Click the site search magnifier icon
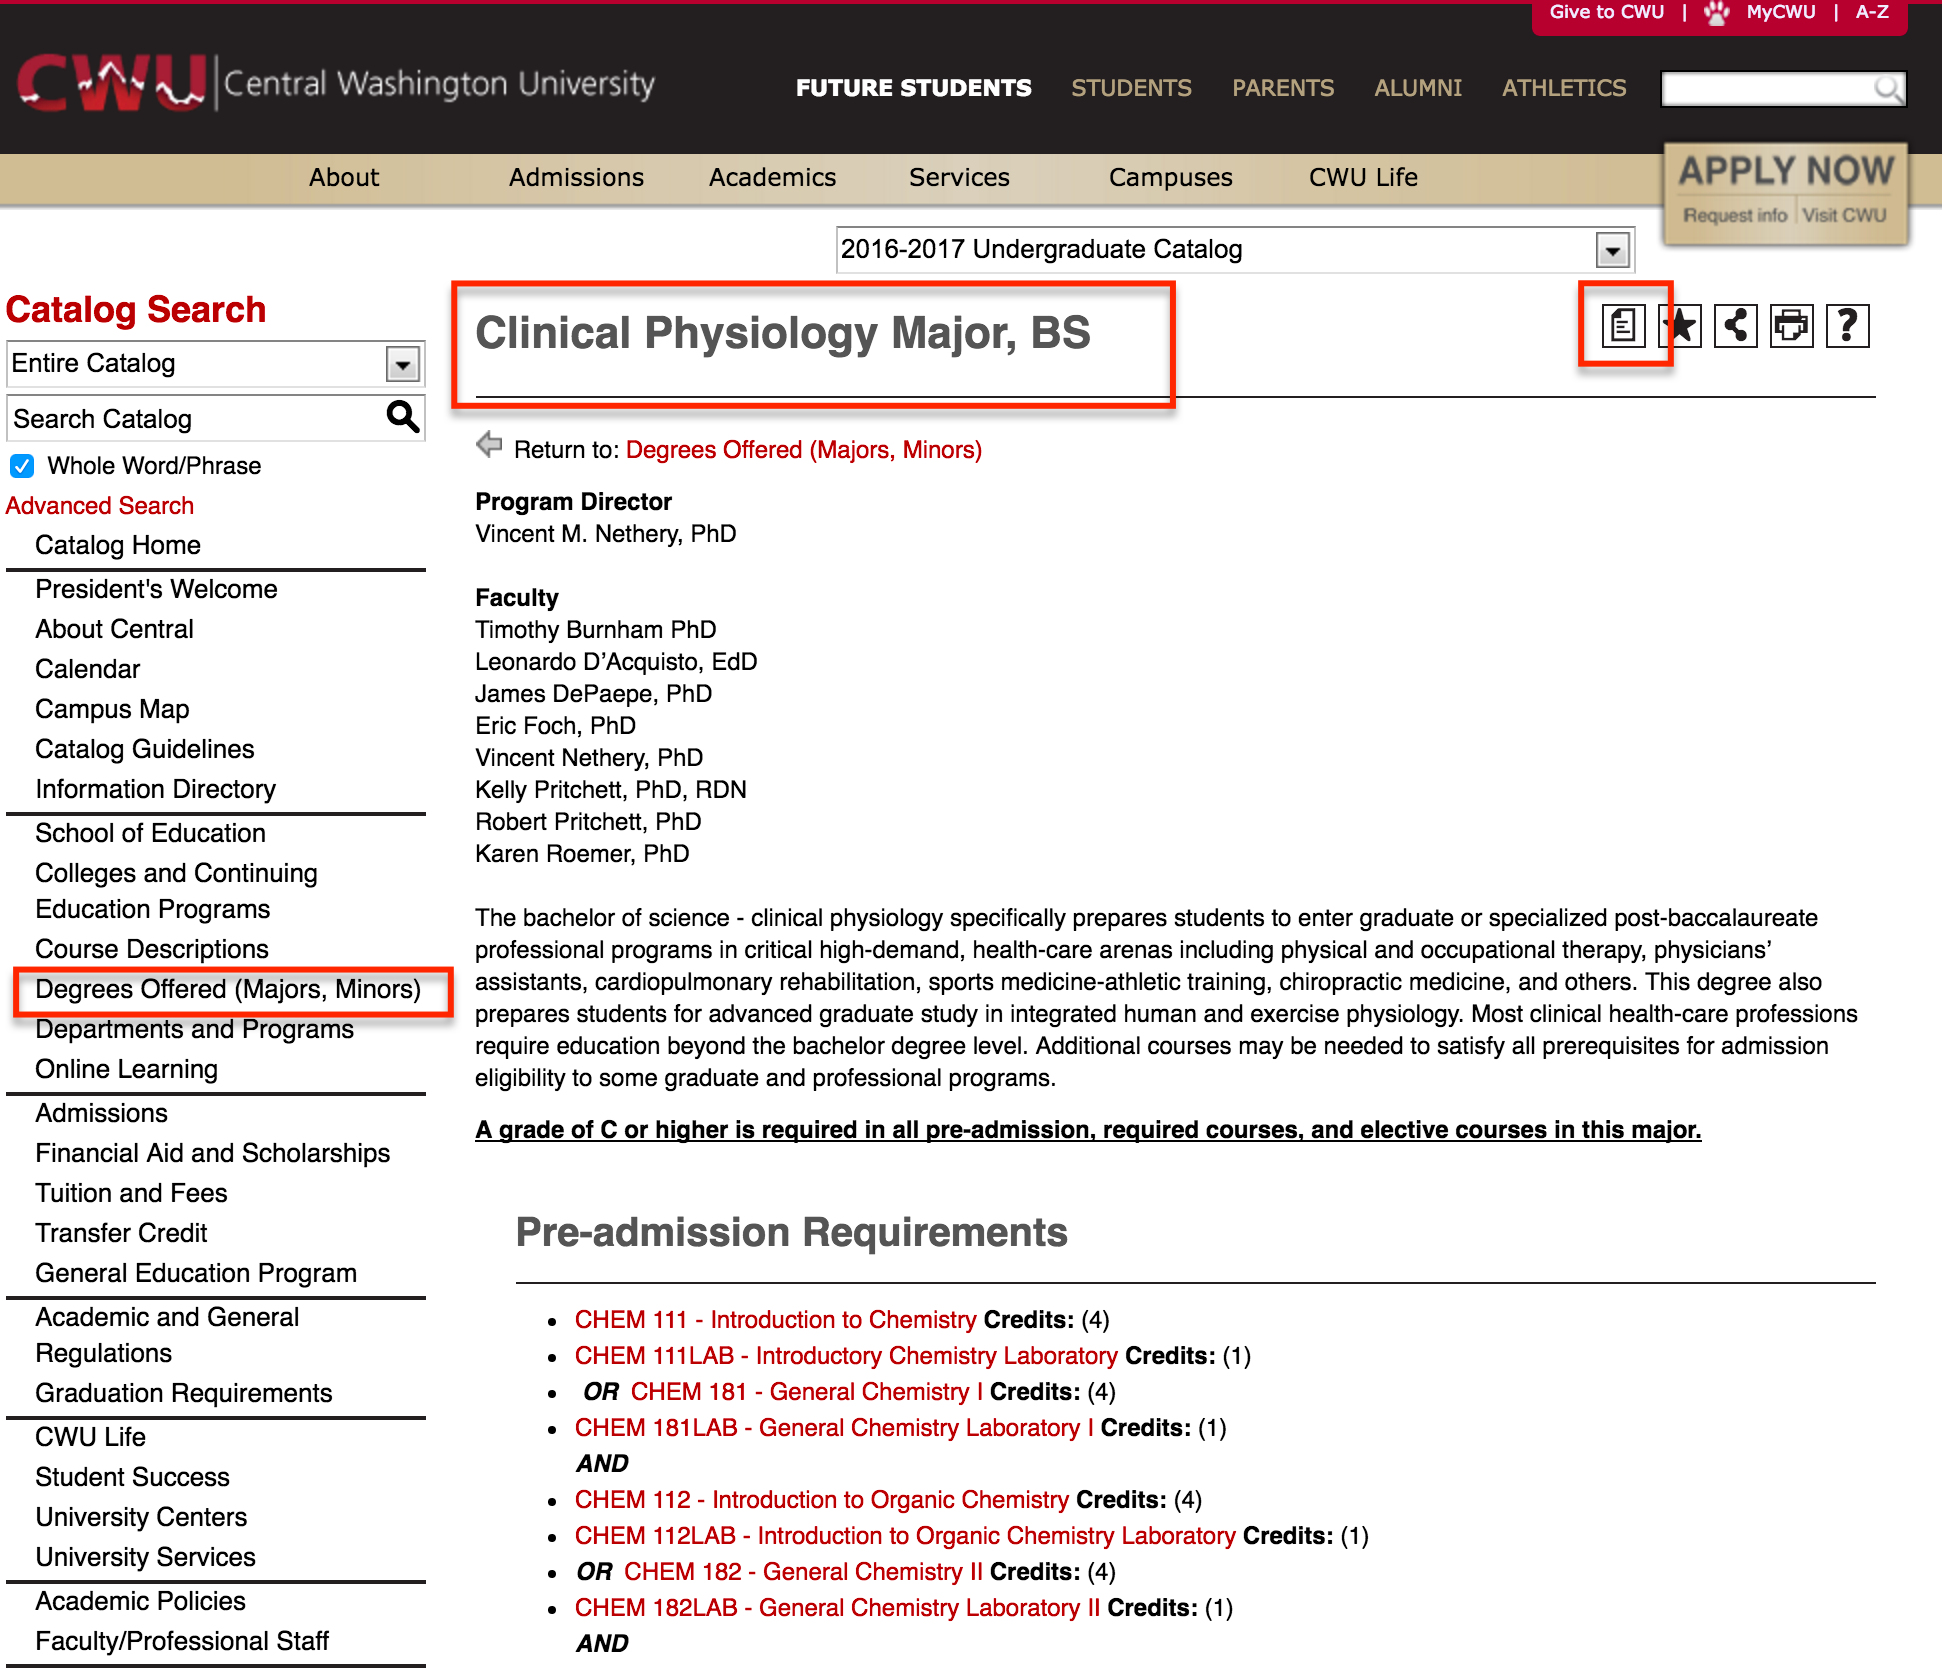Screen dimensions: 1942x1668 click(1887, 89)
